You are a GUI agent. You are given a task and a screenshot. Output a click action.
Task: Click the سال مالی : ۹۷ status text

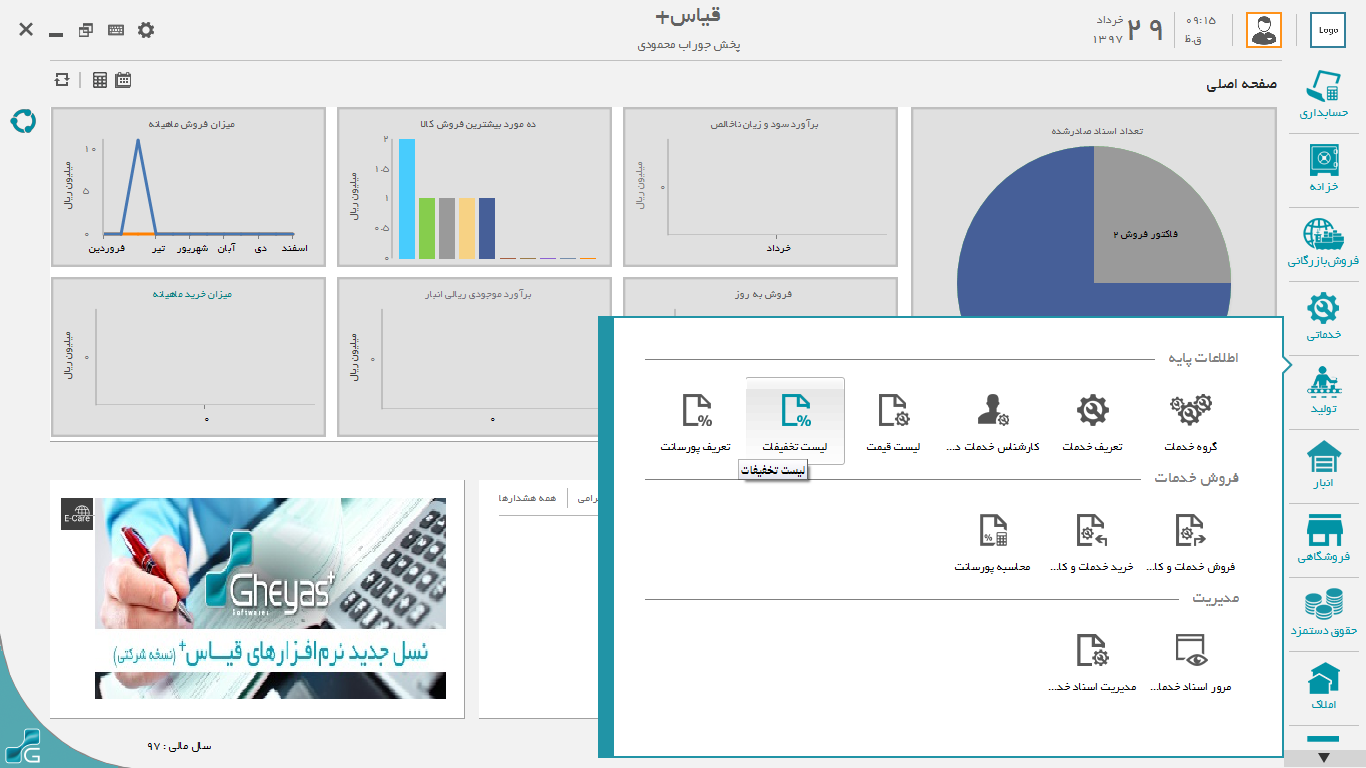point(180,746)
